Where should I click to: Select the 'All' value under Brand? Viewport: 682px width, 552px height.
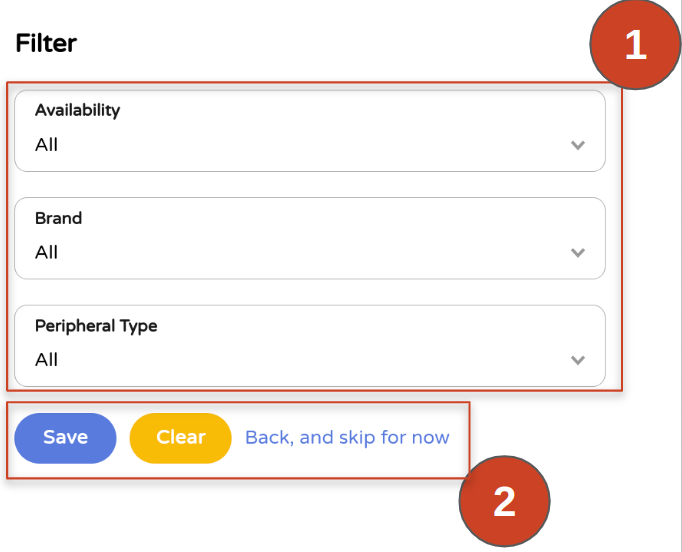pyautogui.click(x=47, y=253)
